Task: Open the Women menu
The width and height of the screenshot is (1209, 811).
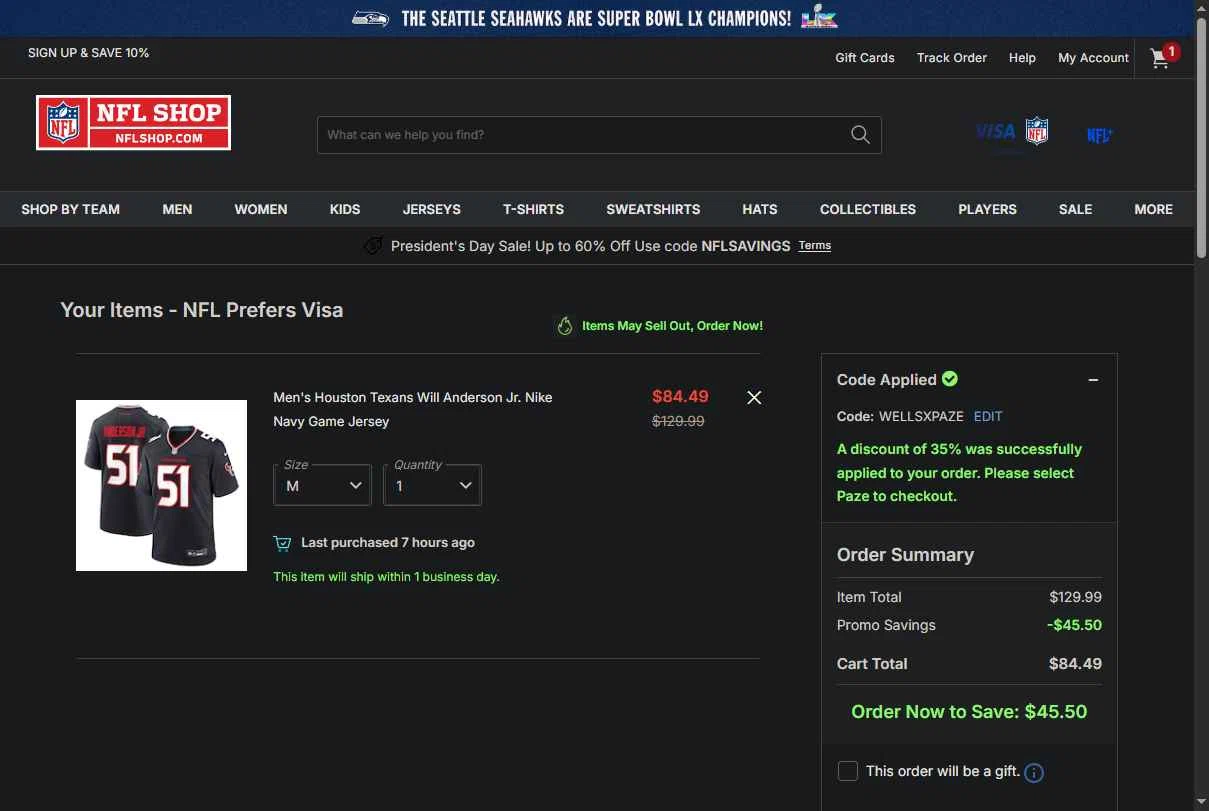Action: [261, 209]
